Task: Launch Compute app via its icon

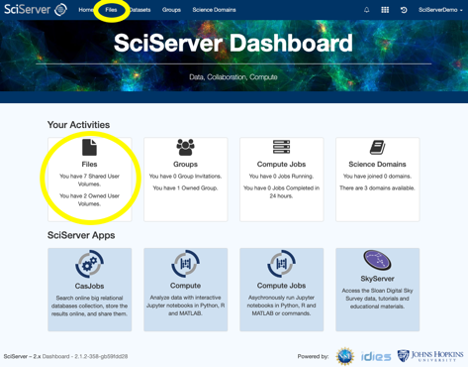Action: click(x=185, y=264)
